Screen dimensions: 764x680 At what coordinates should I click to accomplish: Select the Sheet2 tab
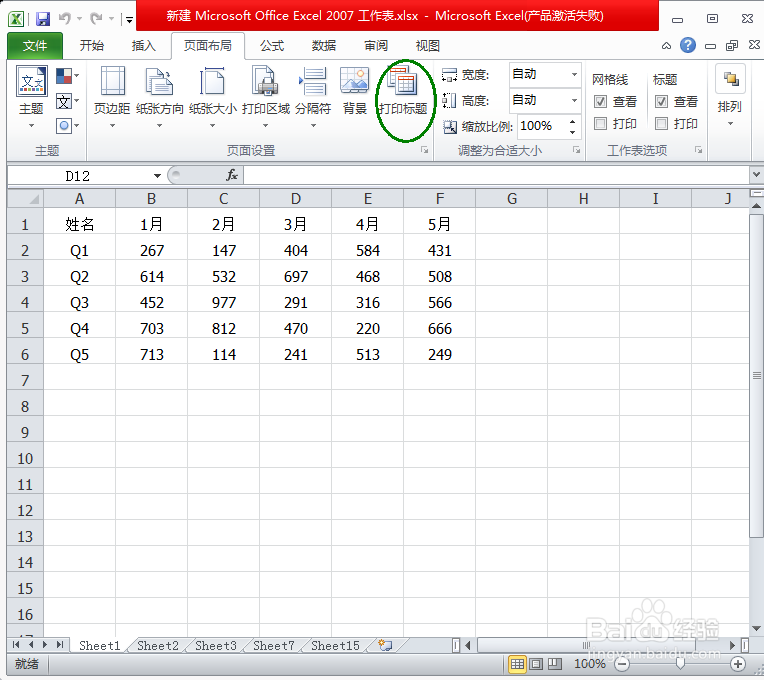coord(158,645)
